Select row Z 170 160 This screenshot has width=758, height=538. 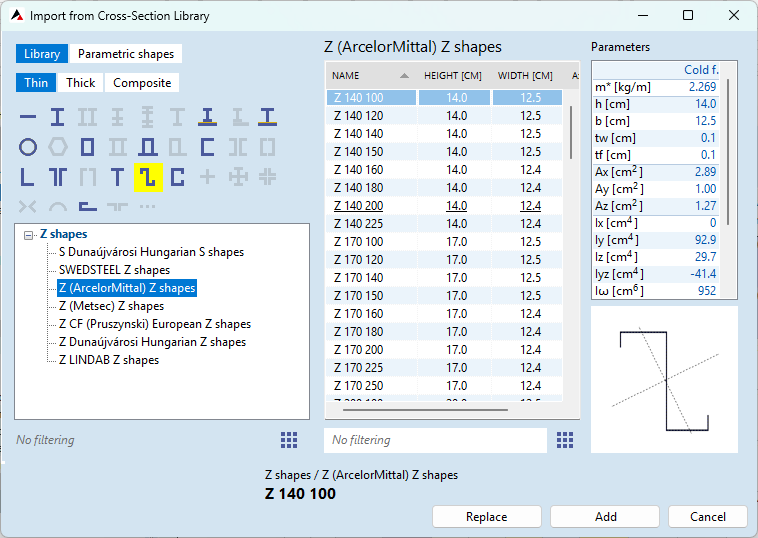[445, 313]
